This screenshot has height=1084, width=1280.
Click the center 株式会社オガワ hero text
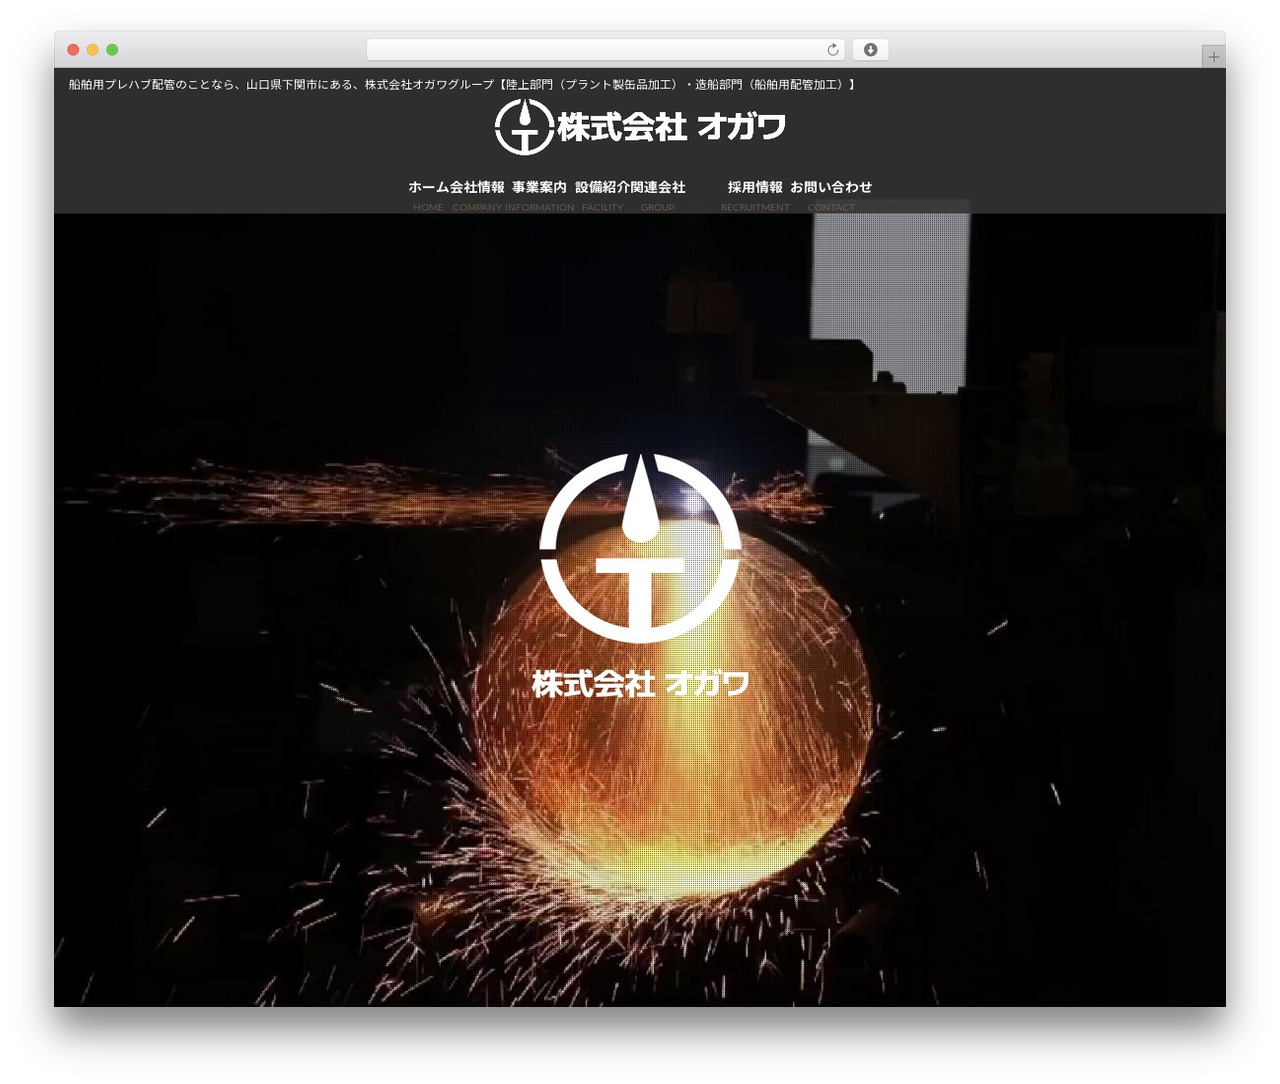pyautogui.click(x=641, y=684)
